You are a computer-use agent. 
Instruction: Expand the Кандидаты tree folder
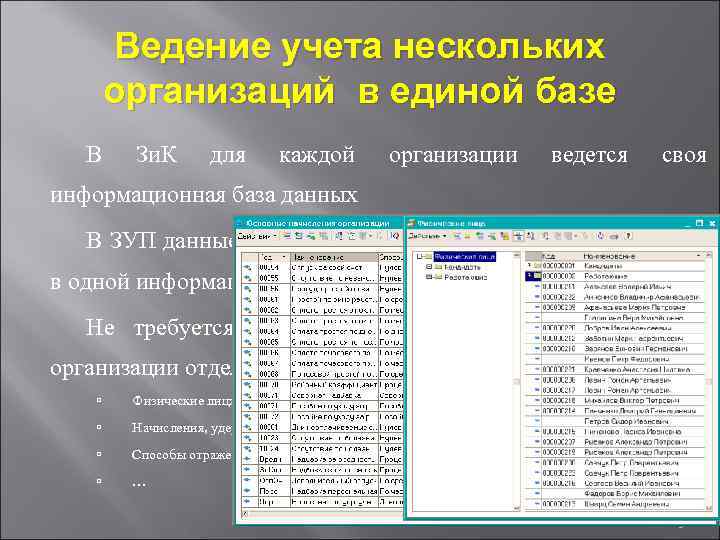point(429,267)
